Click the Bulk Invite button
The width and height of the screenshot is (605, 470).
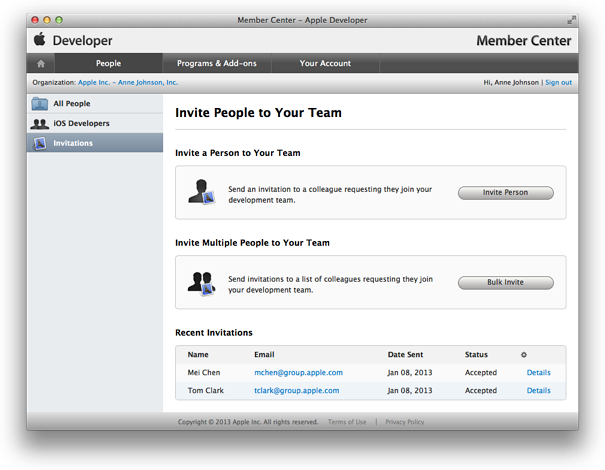click(x=505, y=282)
